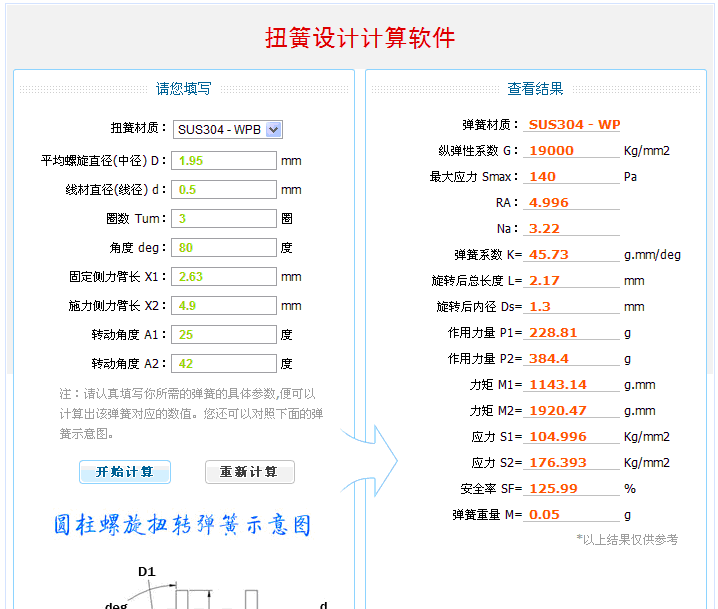
Task: Click the 弹簧重量 M result field
Action: coord(572,515)
